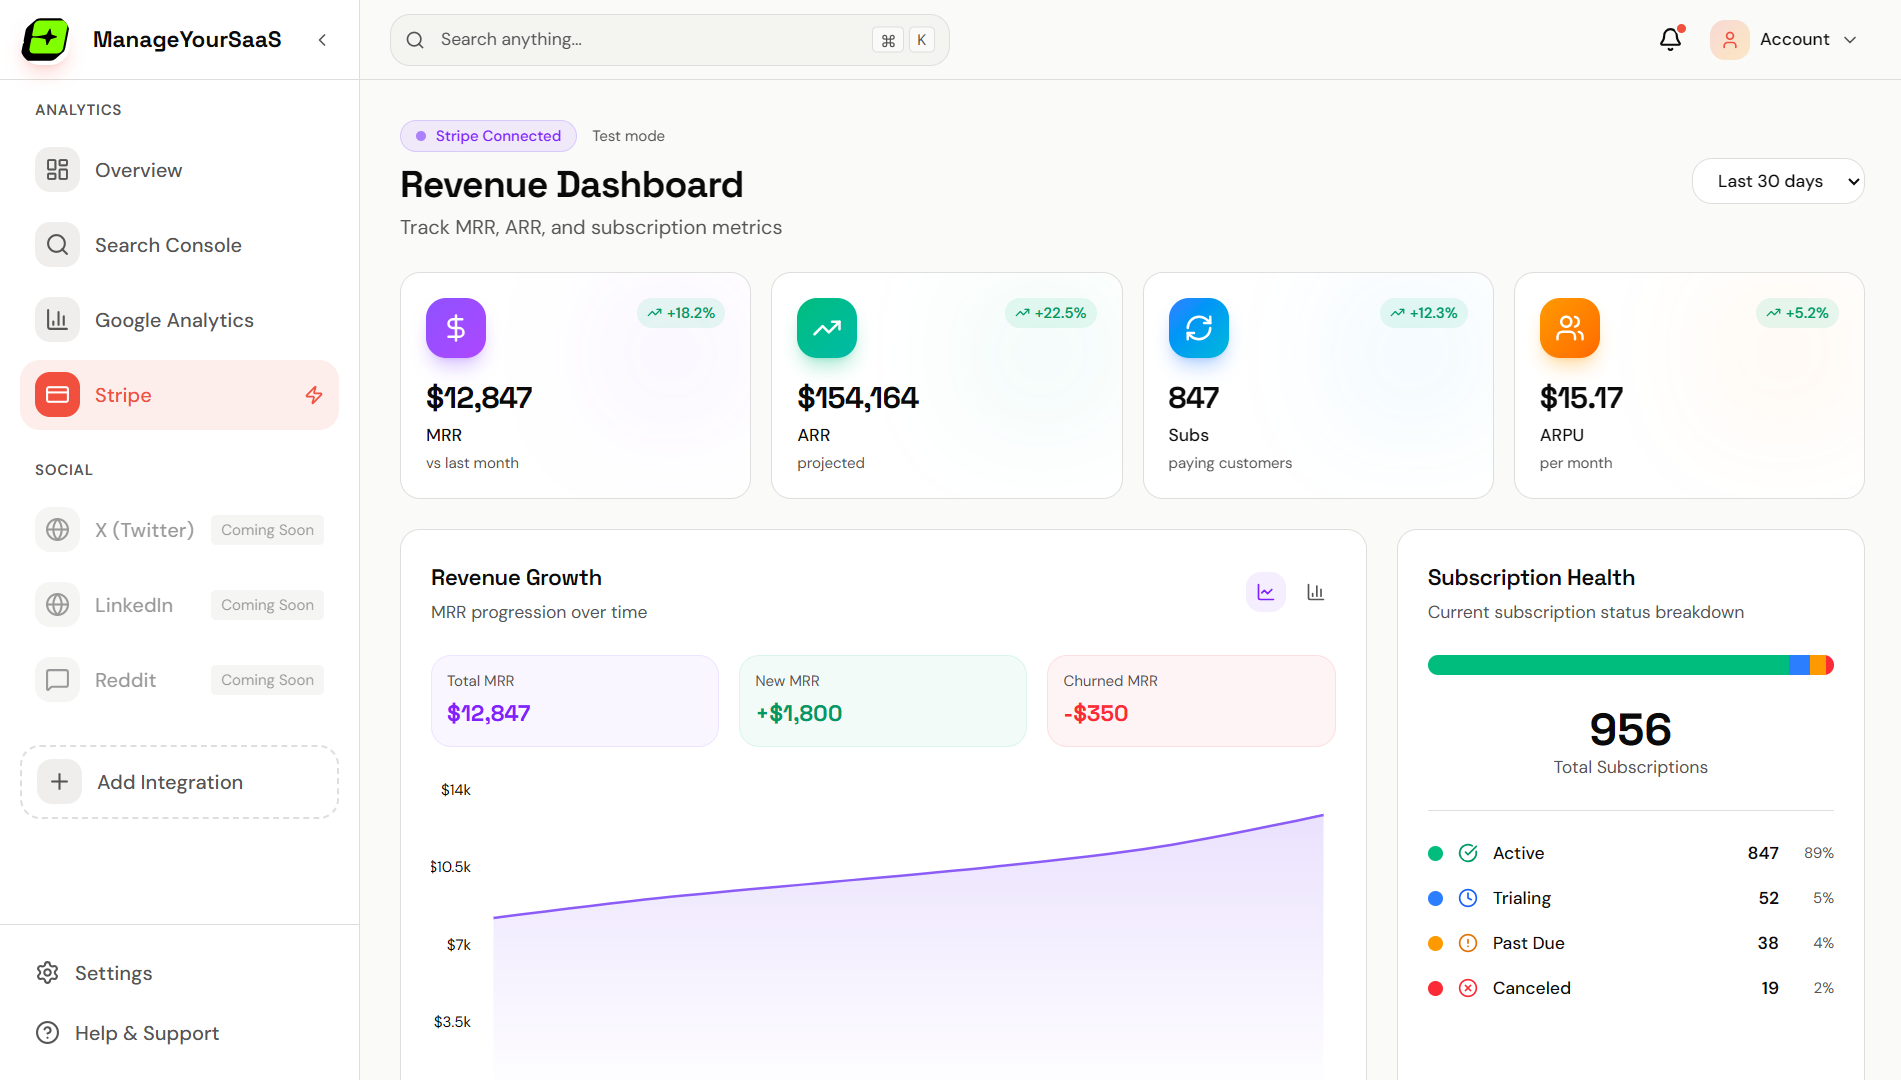Open the notification bell
This screenshot has width=1901, height=1080.
coord(1669,39)
